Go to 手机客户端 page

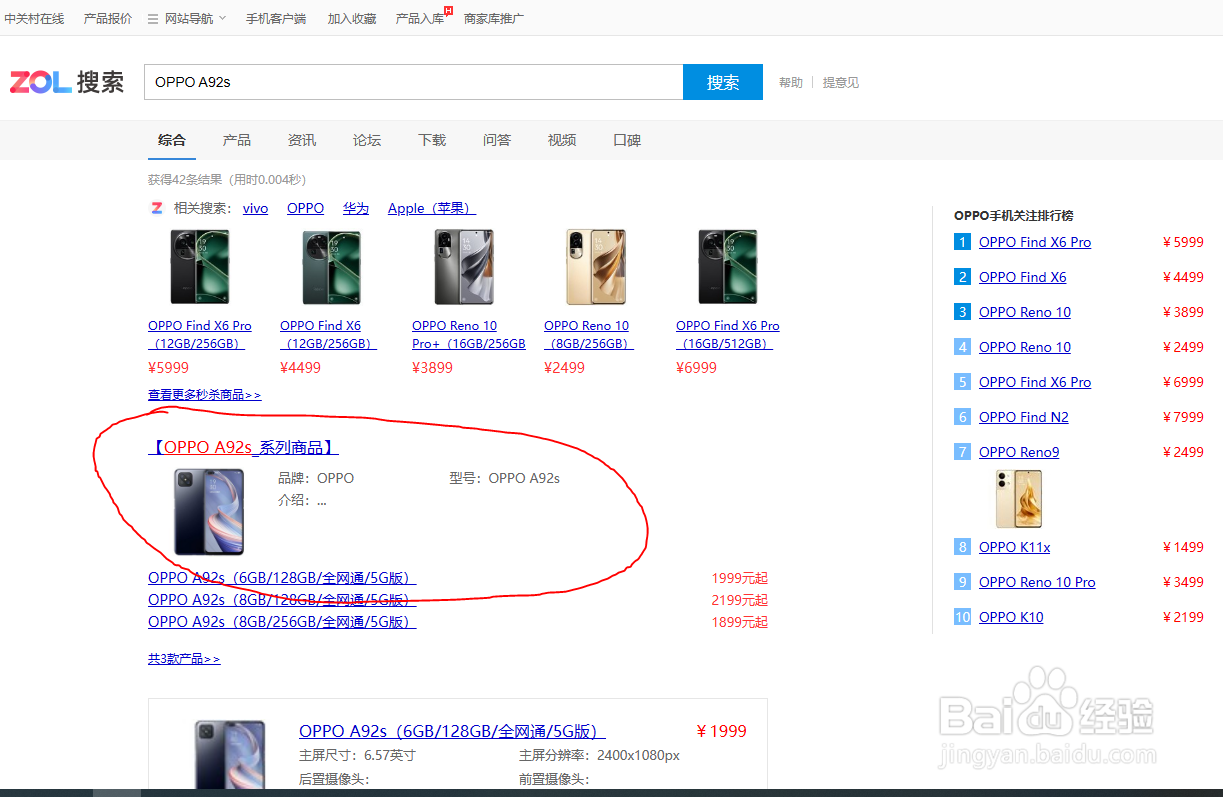click(276, 19)
